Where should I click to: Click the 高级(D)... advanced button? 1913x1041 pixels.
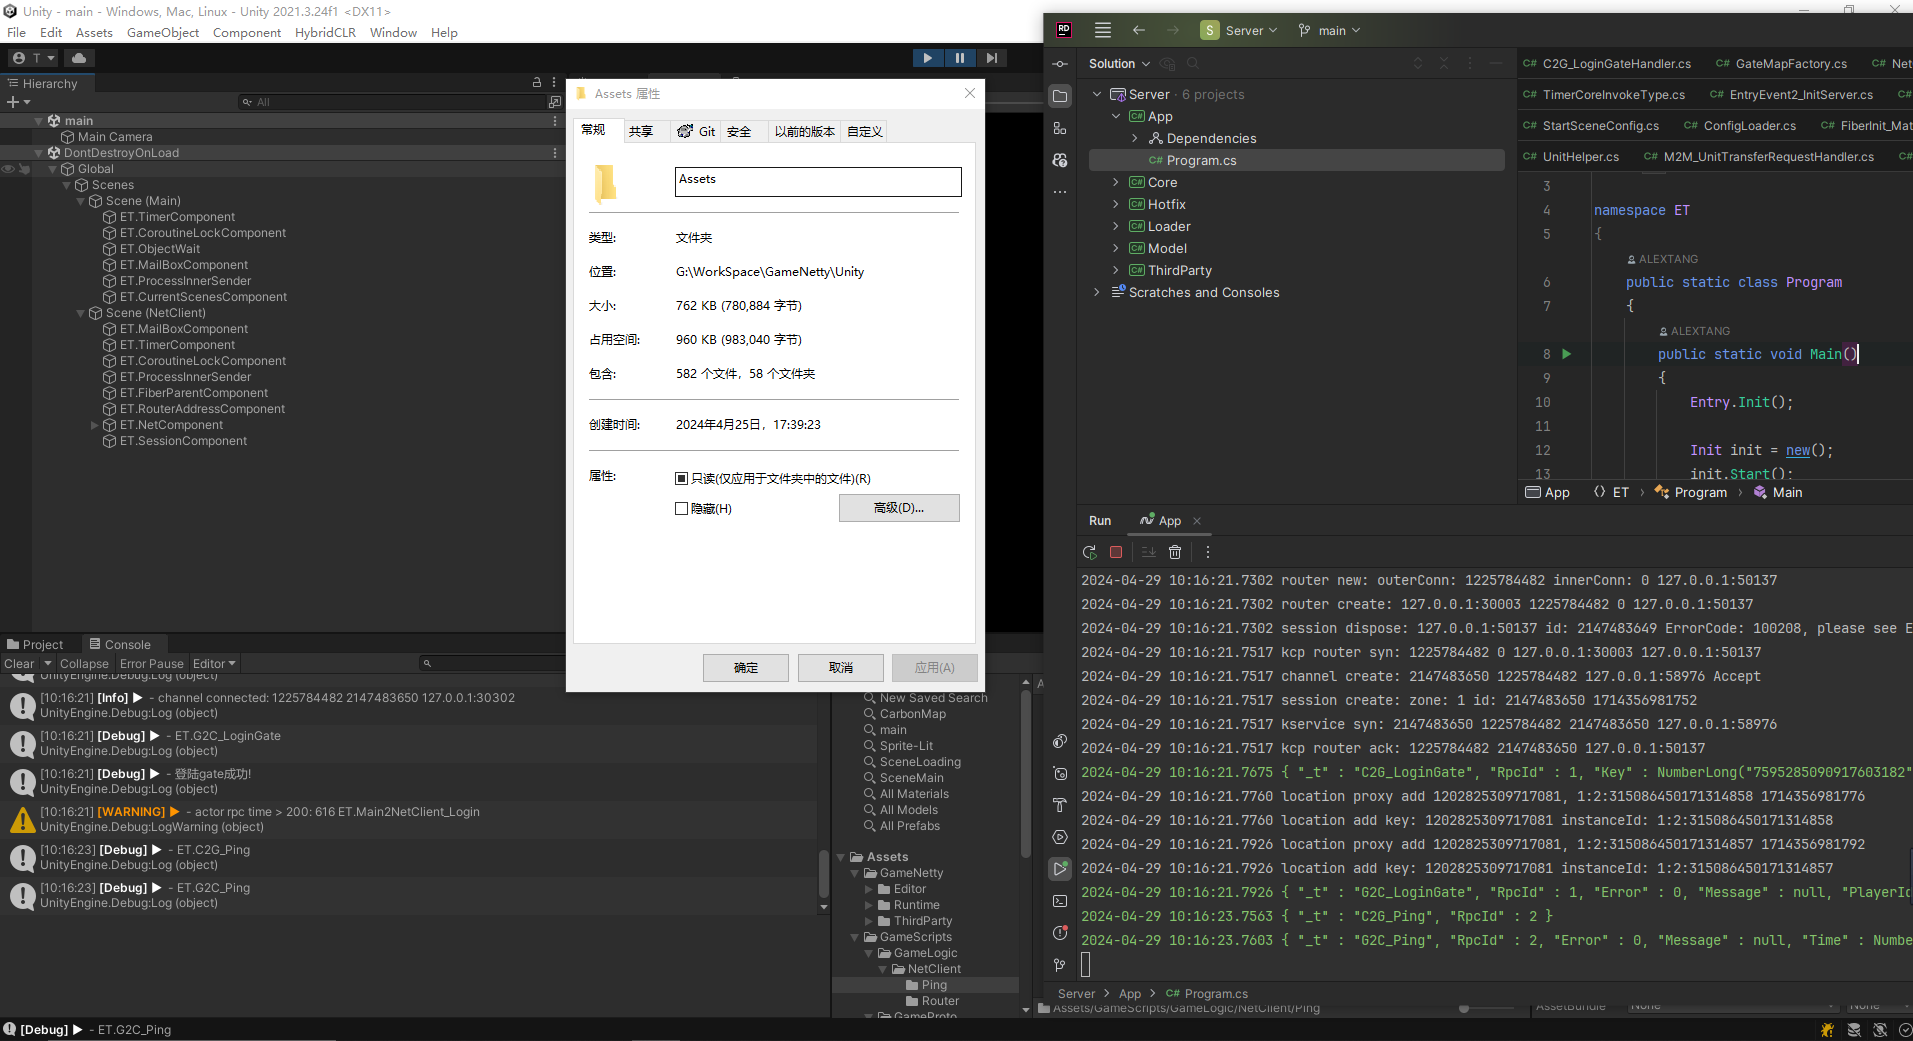[x=899, y=508]
